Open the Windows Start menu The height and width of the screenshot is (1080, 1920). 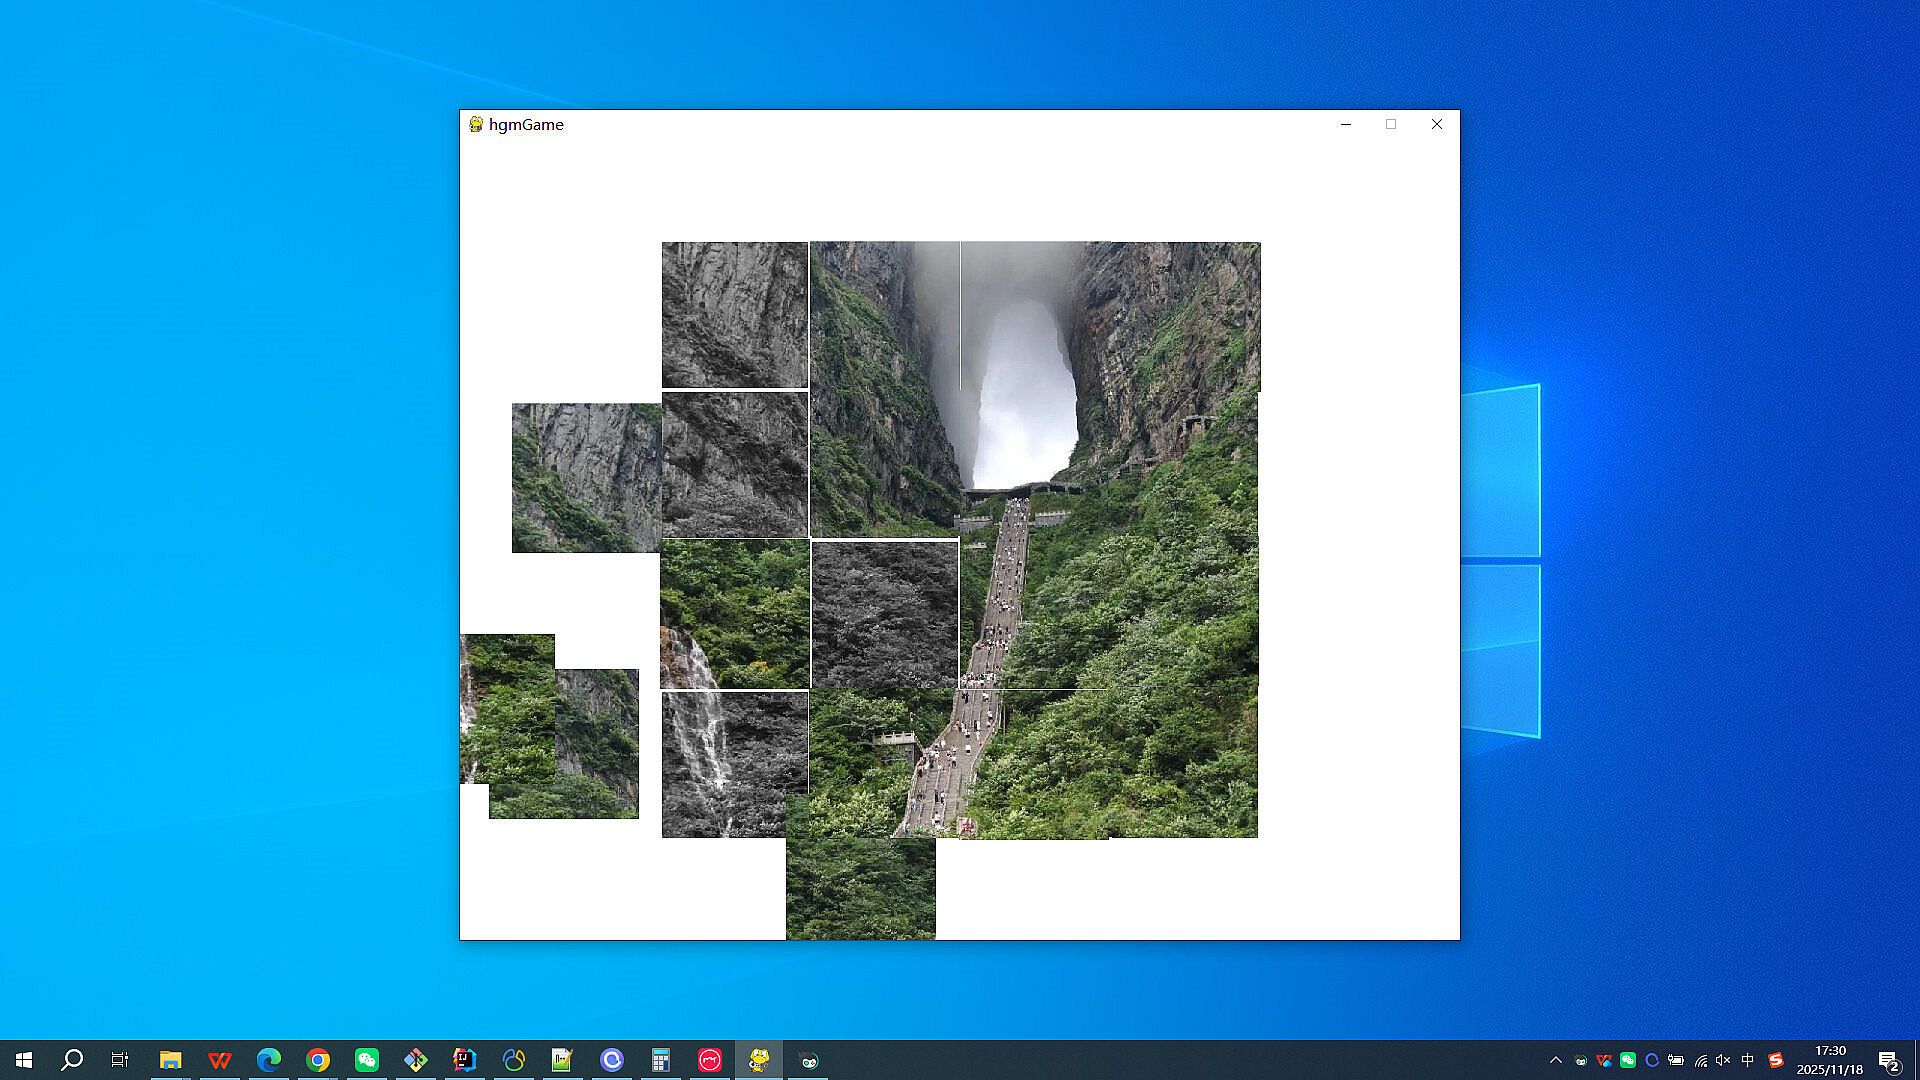click(x=24, y=1060)
